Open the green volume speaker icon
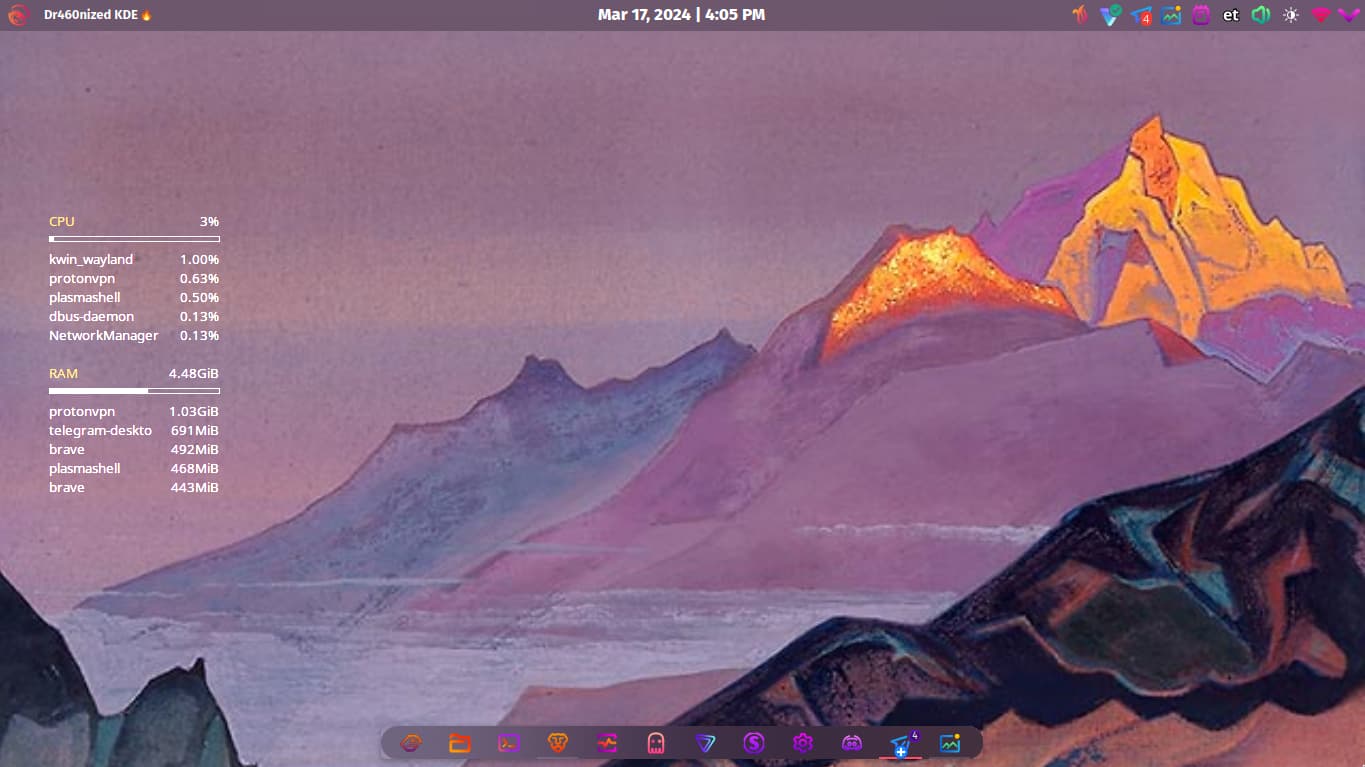 point(1261,15)
